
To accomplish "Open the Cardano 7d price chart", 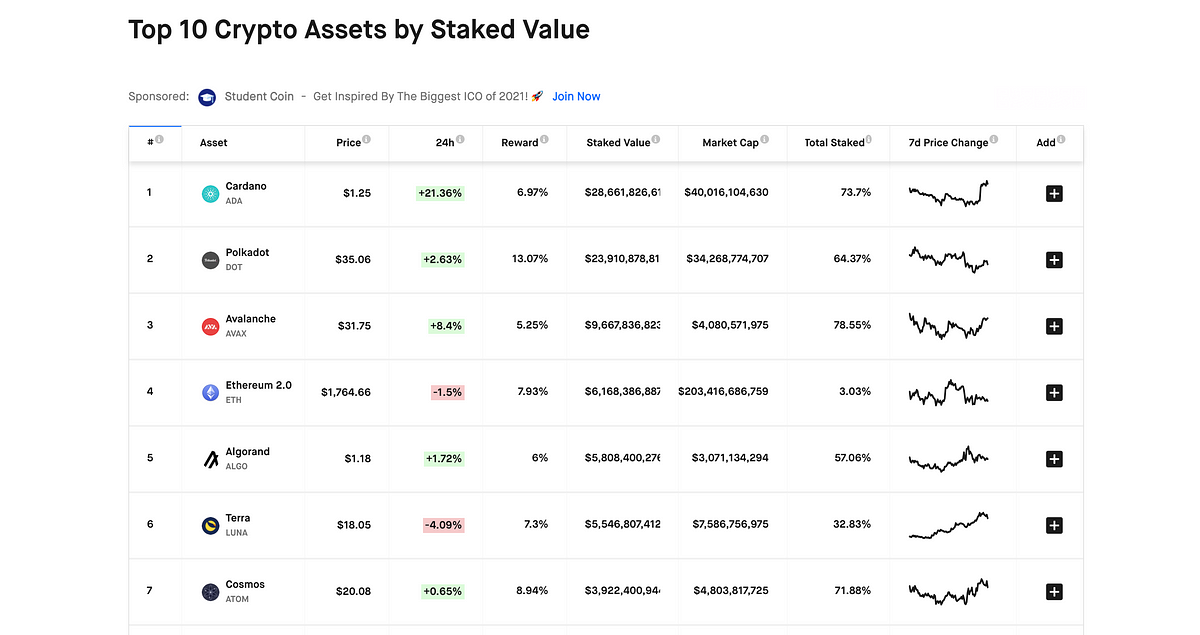I will point(949,193).
